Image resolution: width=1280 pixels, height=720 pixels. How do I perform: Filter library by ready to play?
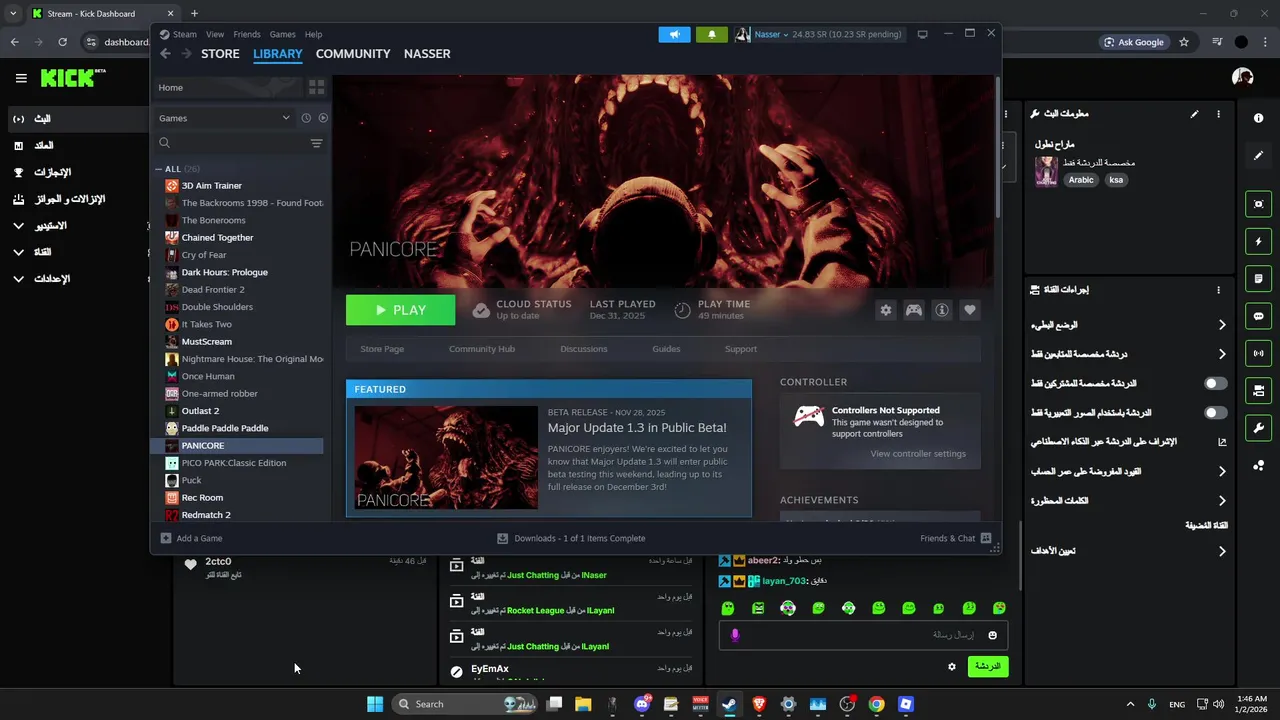coord(322,118)
